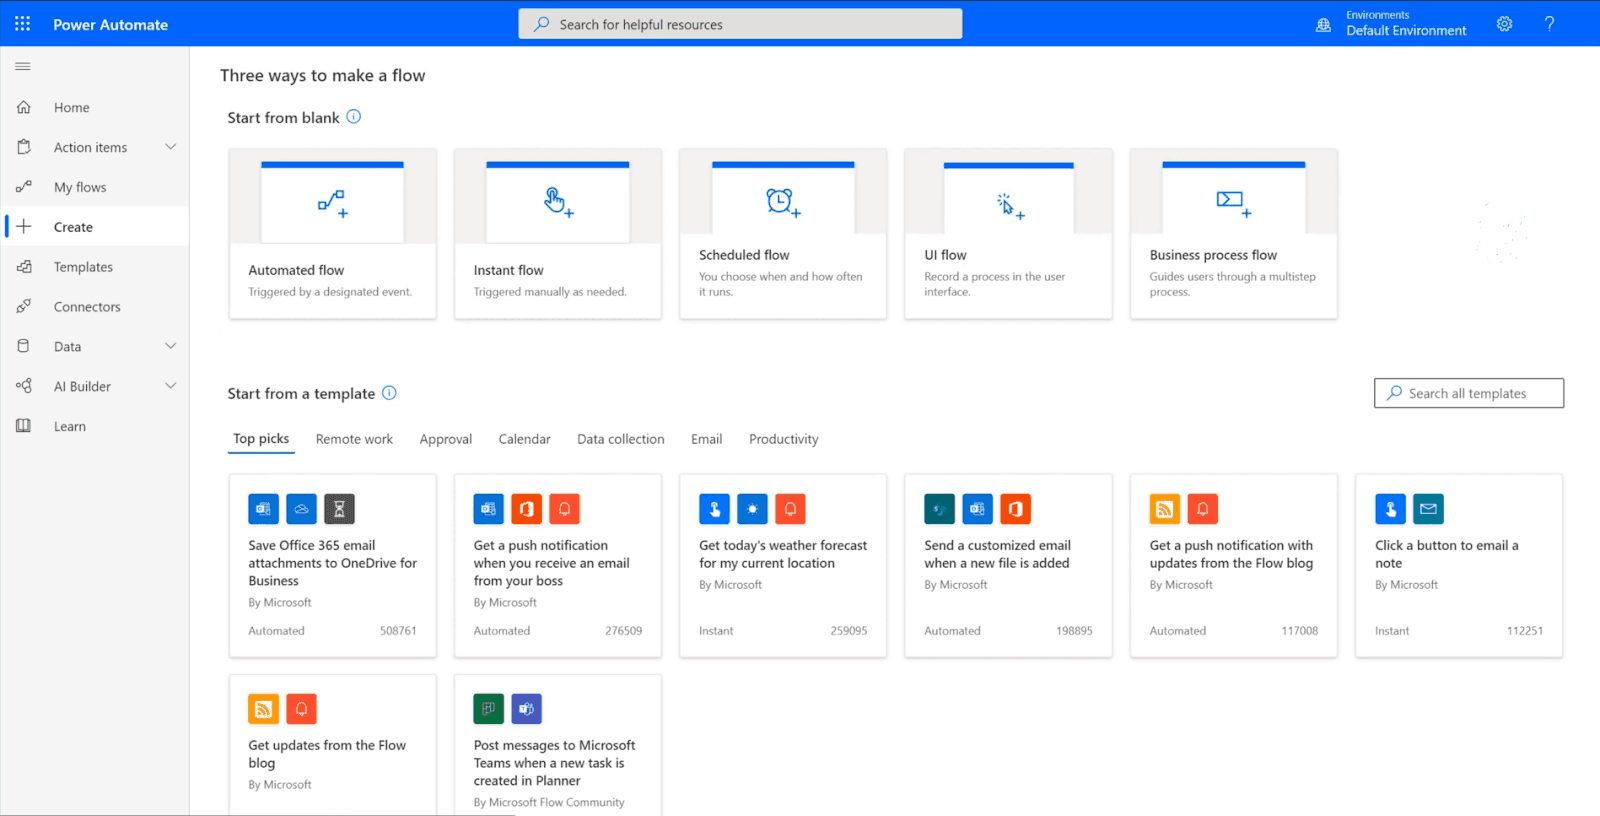Click the Home house icon
This screenshot has width=1600, height=816.
24,107
